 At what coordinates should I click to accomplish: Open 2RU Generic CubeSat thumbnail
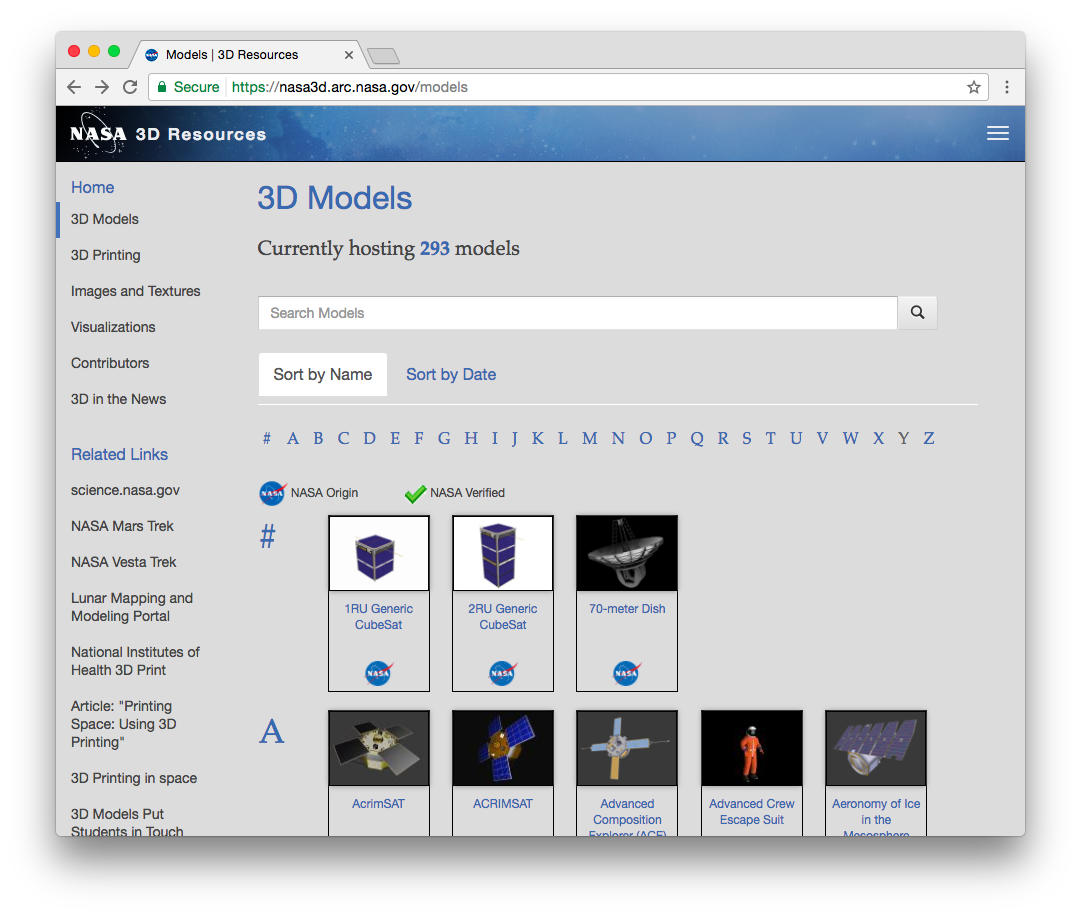click(503, 553)
